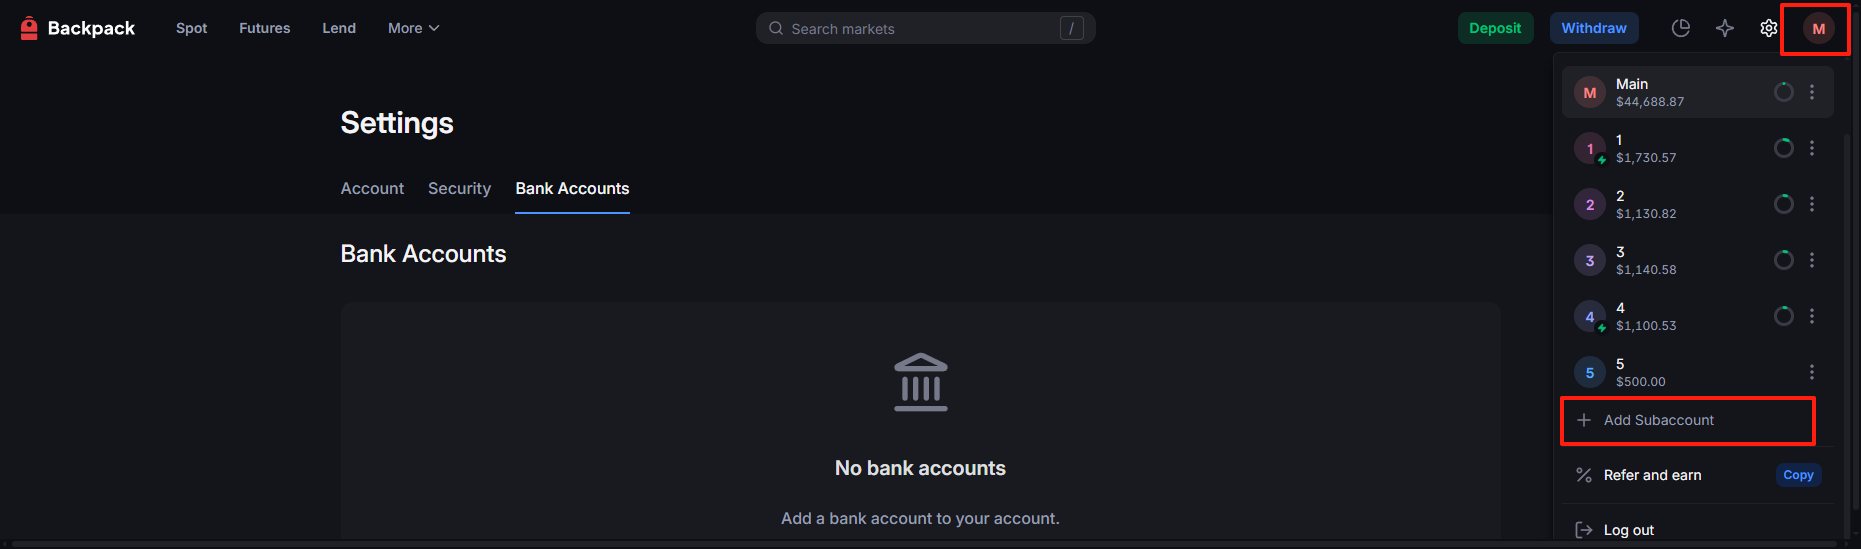Switch to the Account tab
1861x549 pixels.
click(372, 188)
